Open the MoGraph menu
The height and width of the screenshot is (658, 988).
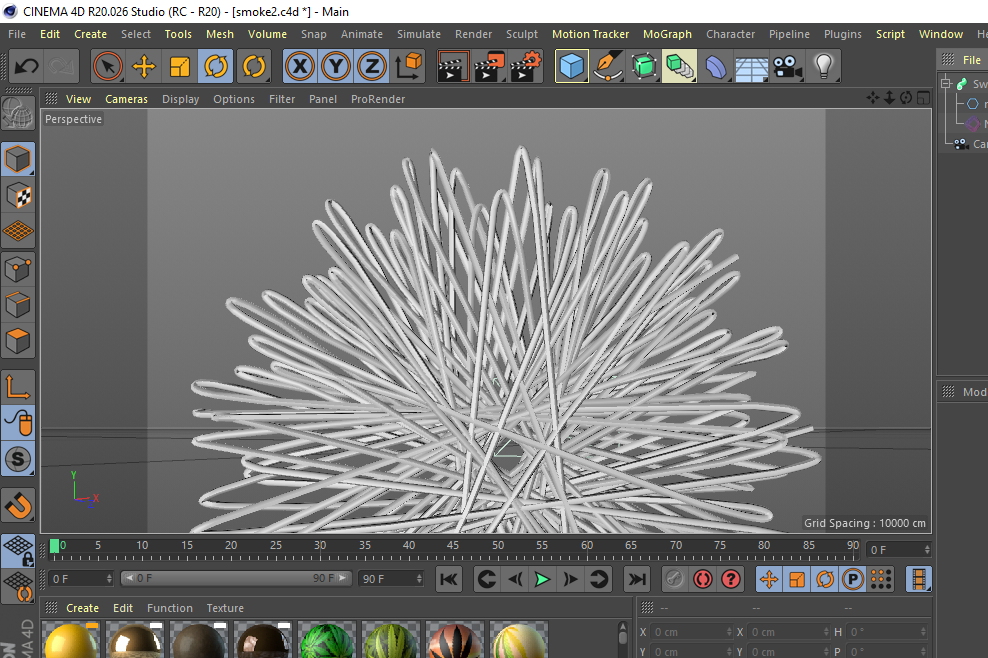coord(667,34)
